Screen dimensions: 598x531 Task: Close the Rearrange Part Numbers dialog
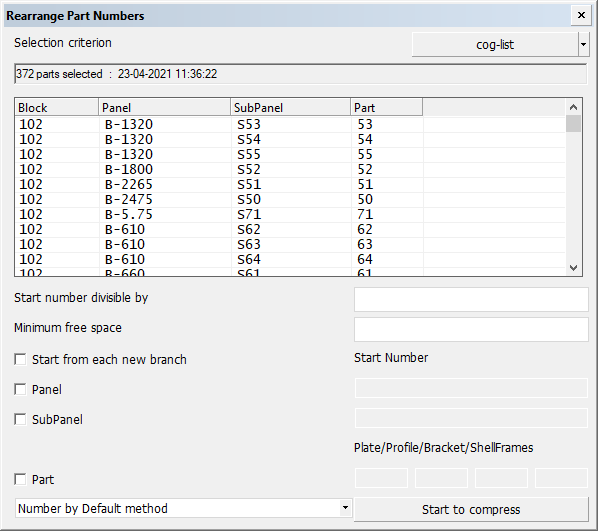pos(581,15)
